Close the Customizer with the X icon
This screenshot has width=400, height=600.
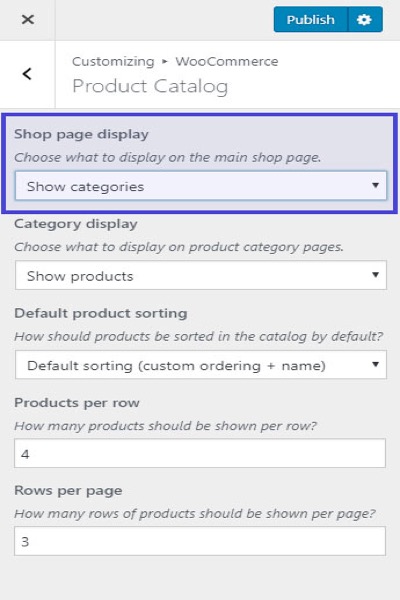tap(28, 20)
